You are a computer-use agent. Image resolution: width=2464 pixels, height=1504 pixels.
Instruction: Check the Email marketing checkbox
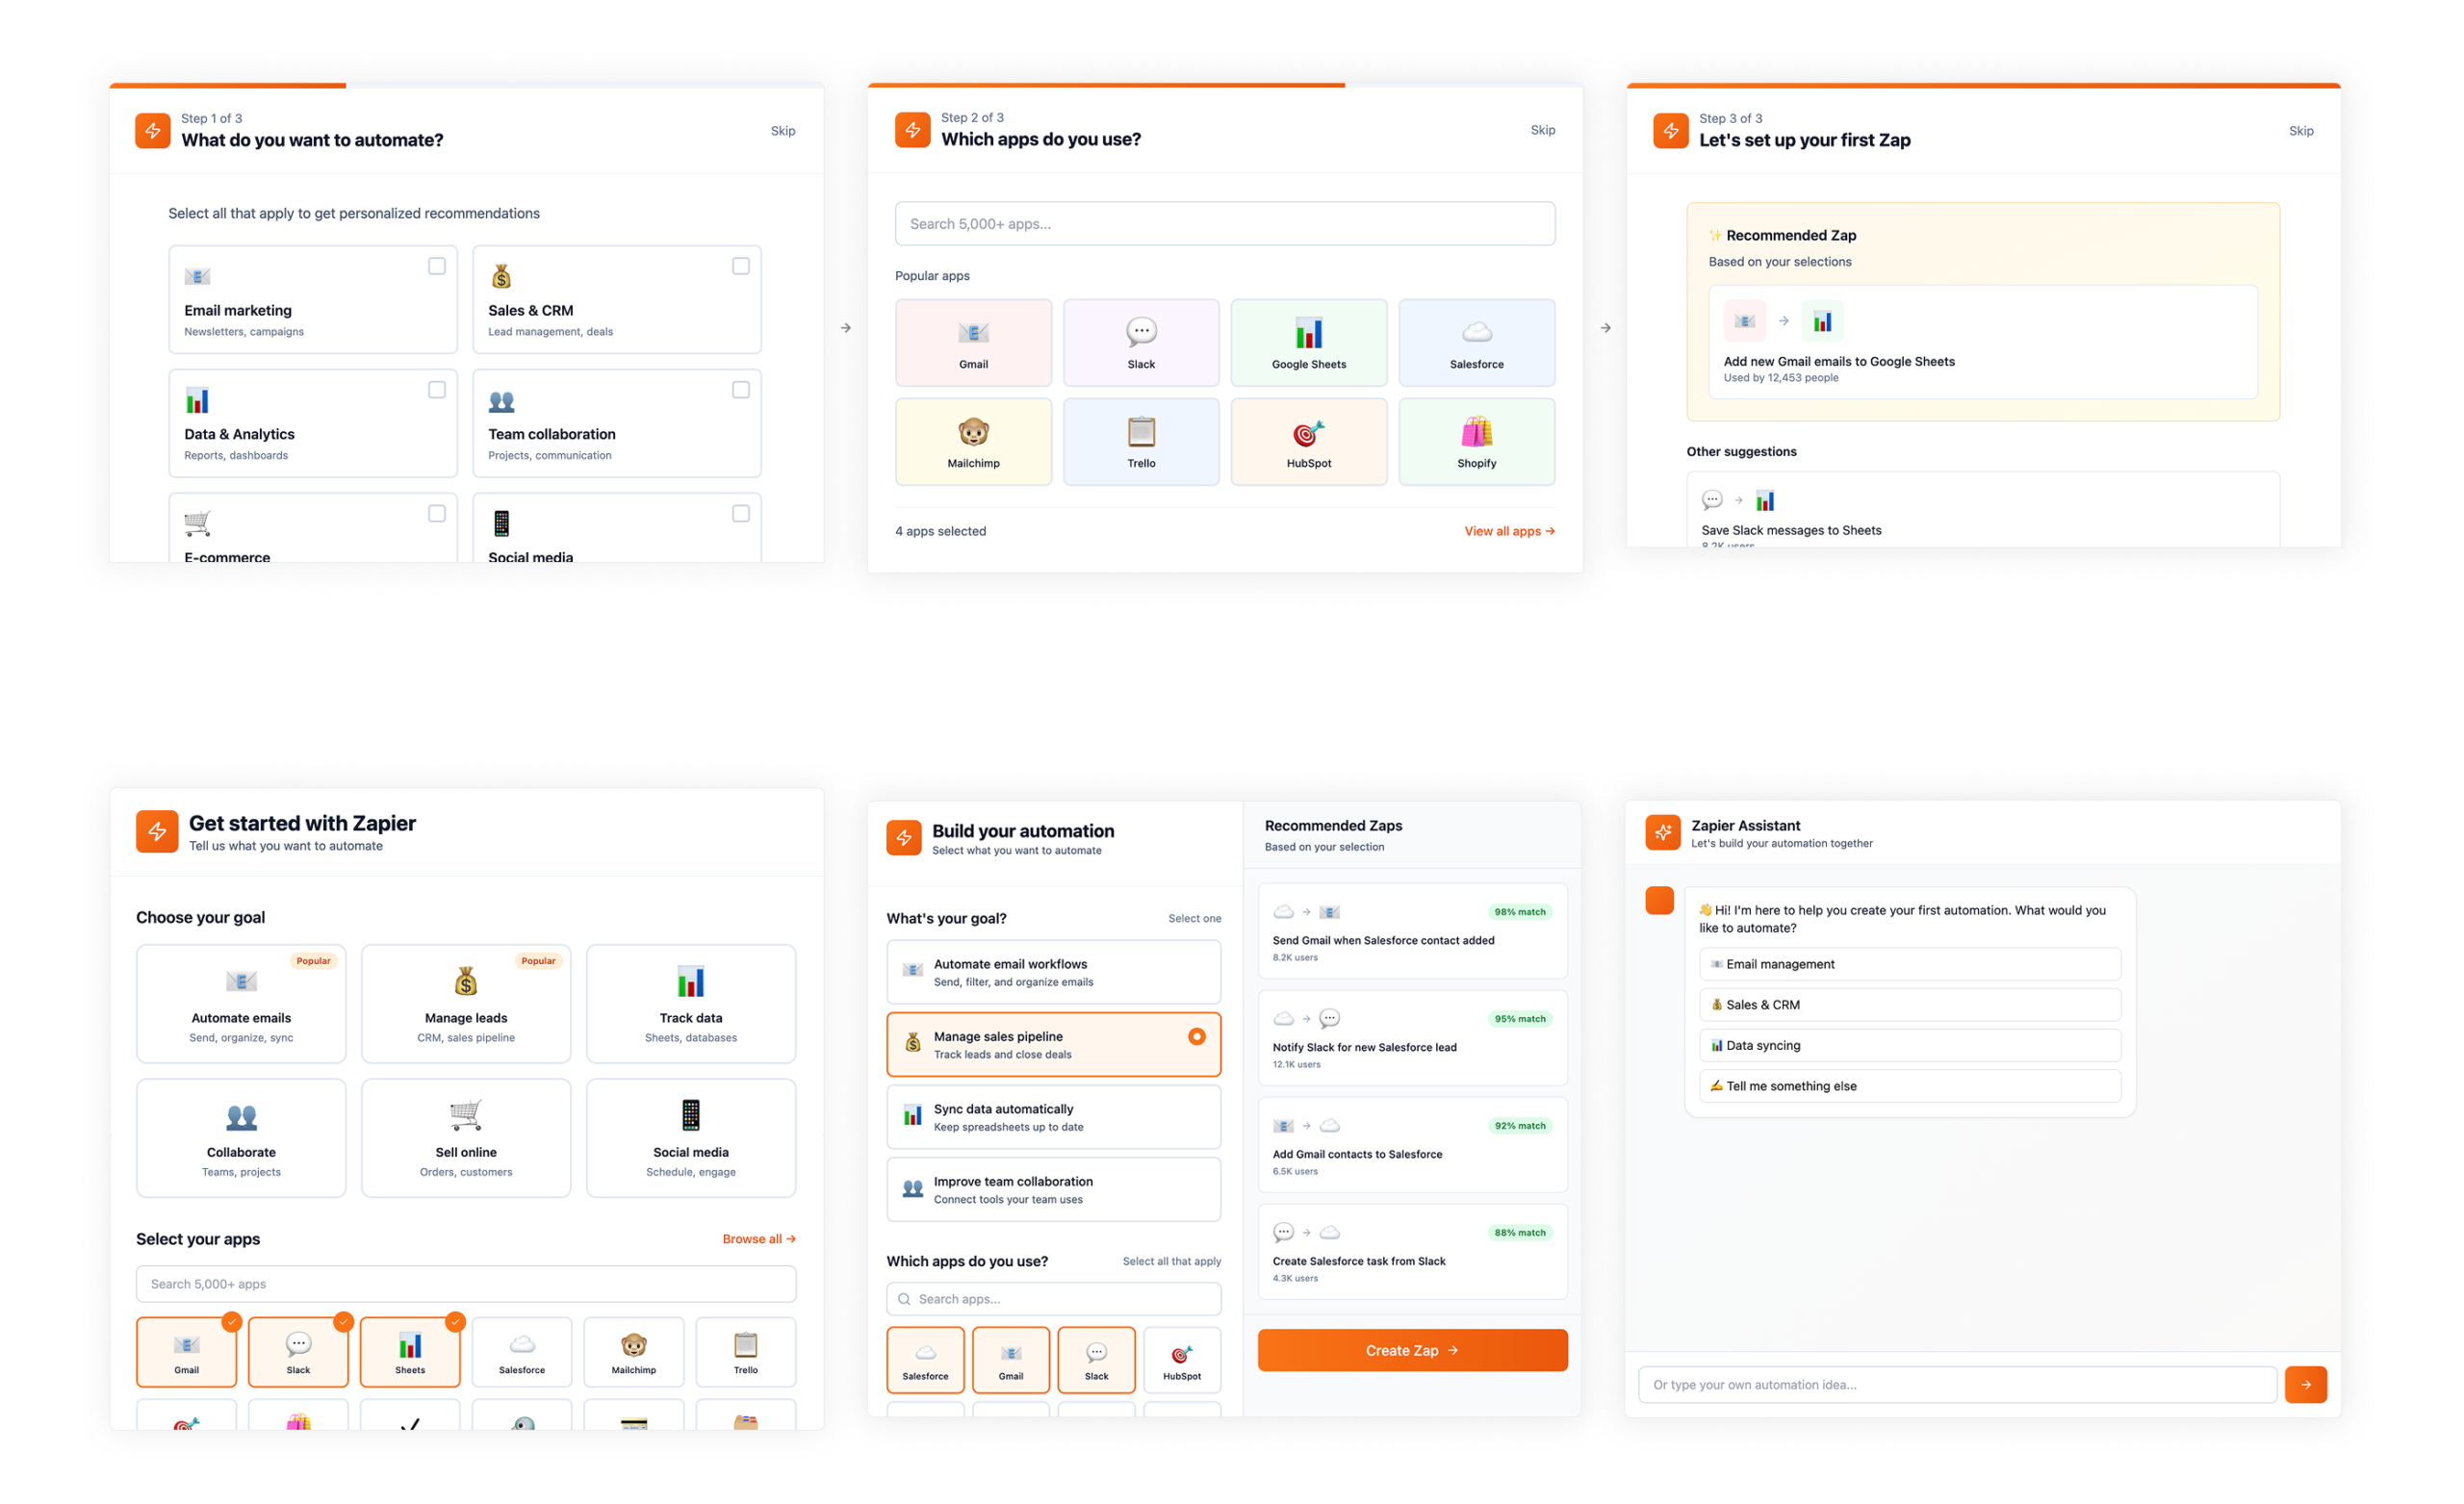pyautogui.click(x=436, y=266)
